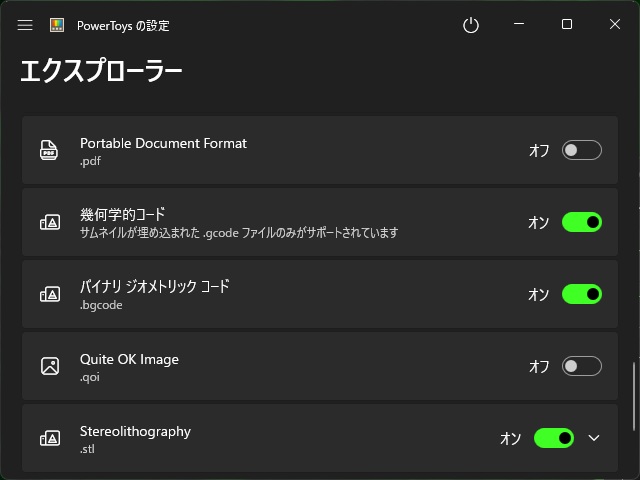Click the power shutdown icon in title bar
The width and height of the screenshot is (640, 480).
(x=471, y=25)
